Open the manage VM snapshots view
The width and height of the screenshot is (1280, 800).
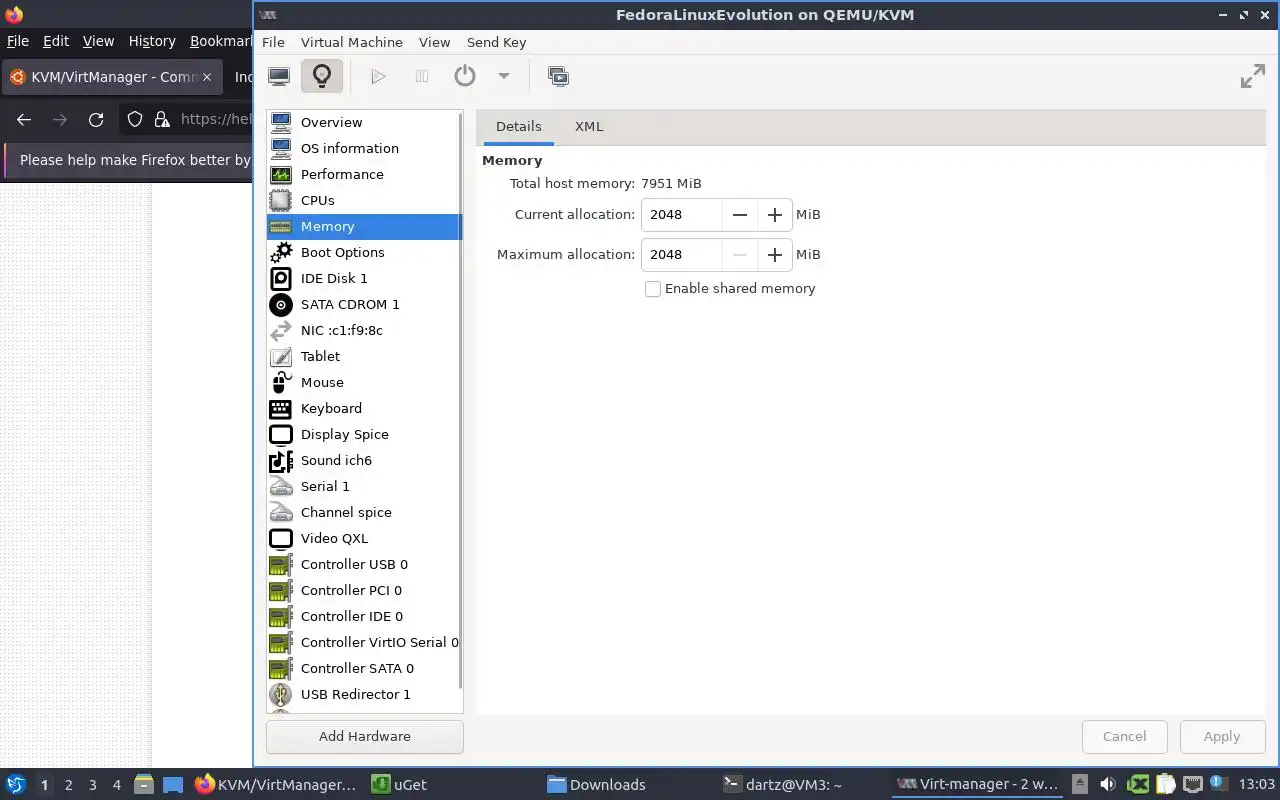point(558,76)
